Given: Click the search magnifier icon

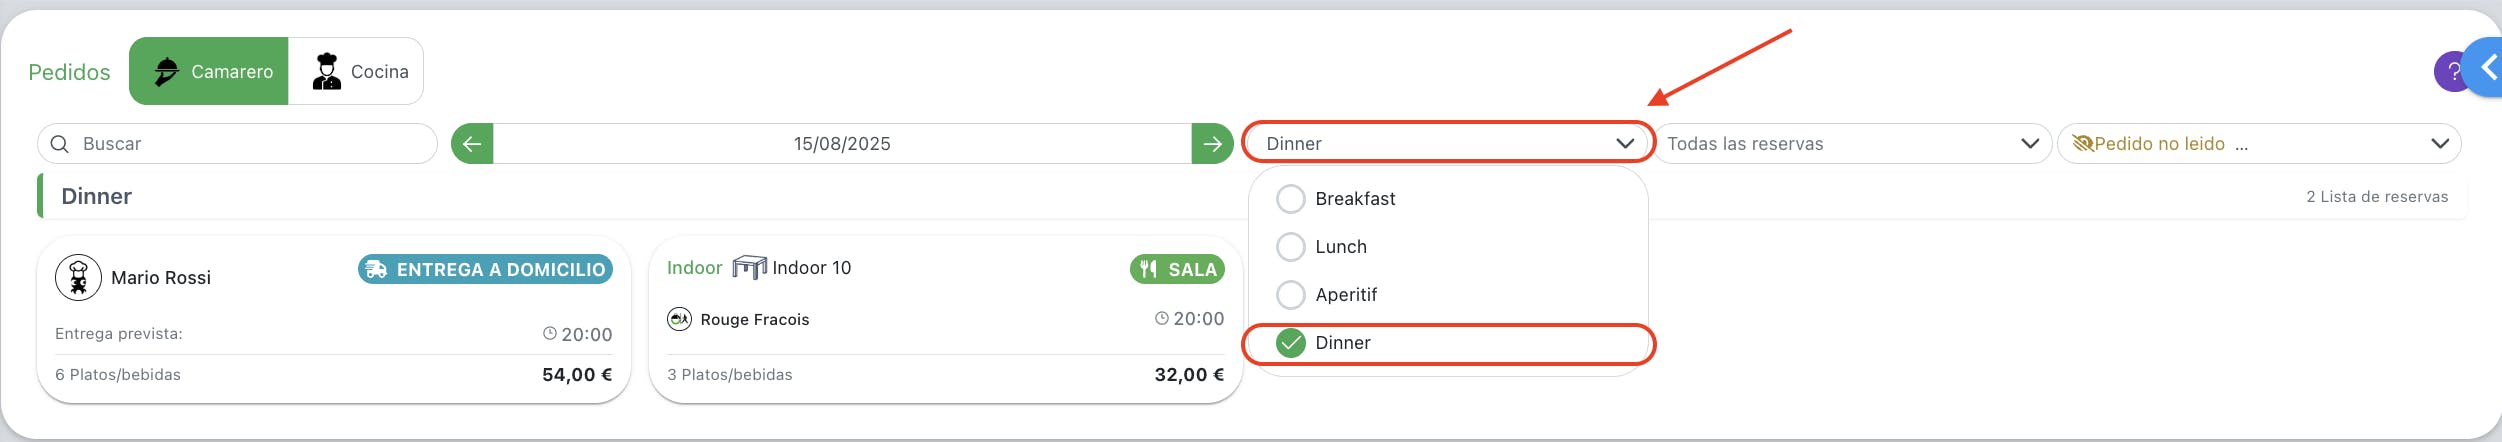Looking at the screenshot, I should click(60, 144).
